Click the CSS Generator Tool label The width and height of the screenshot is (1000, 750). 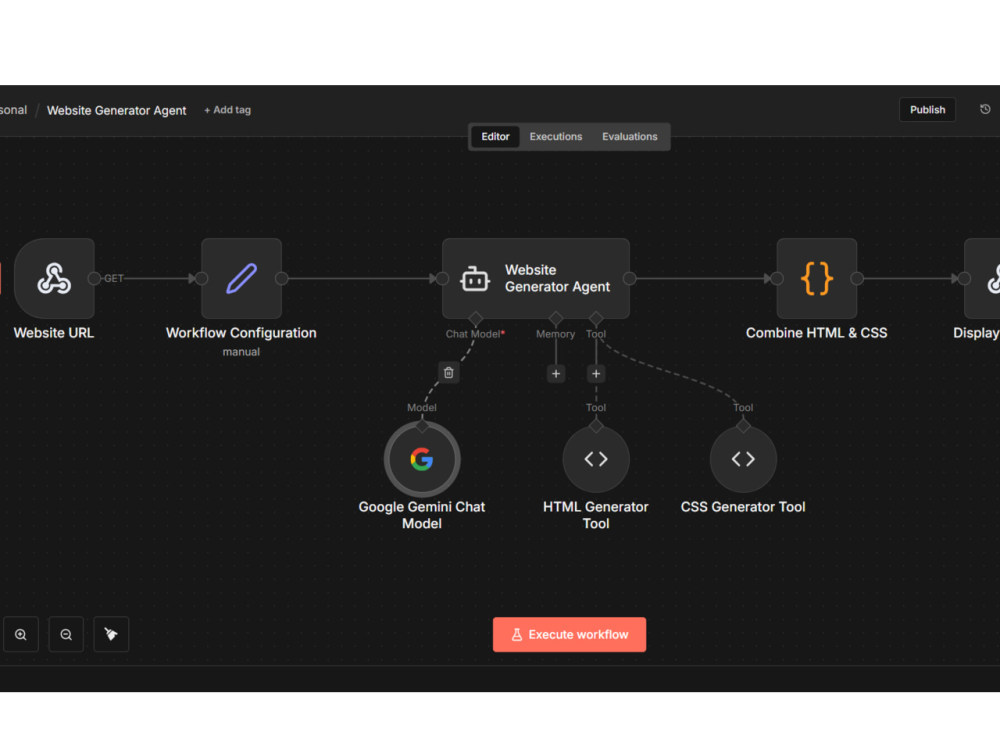[743, 506]
